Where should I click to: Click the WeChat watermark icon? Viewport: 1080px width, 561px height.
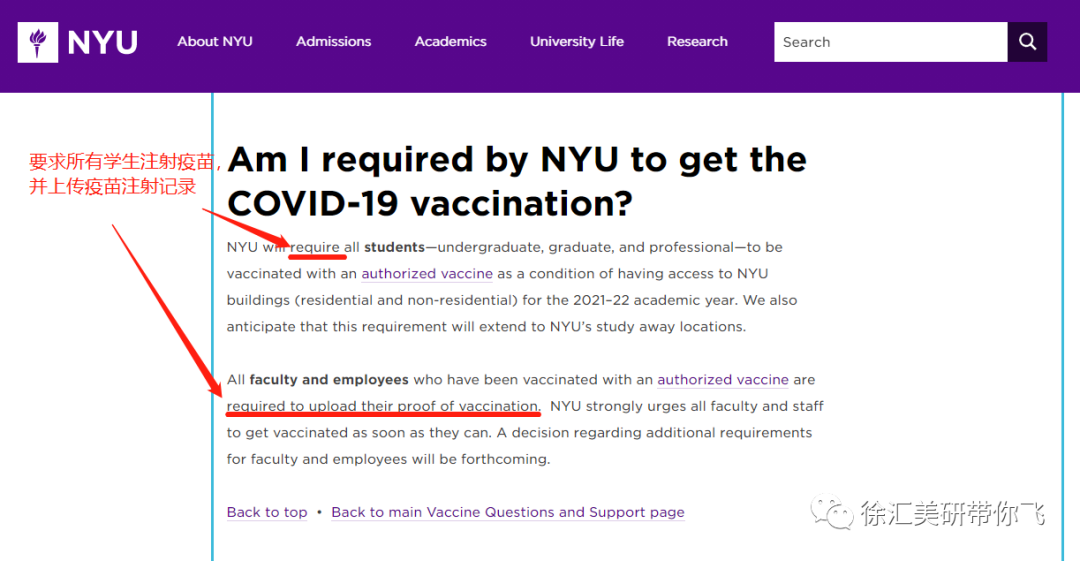[832, 514]
